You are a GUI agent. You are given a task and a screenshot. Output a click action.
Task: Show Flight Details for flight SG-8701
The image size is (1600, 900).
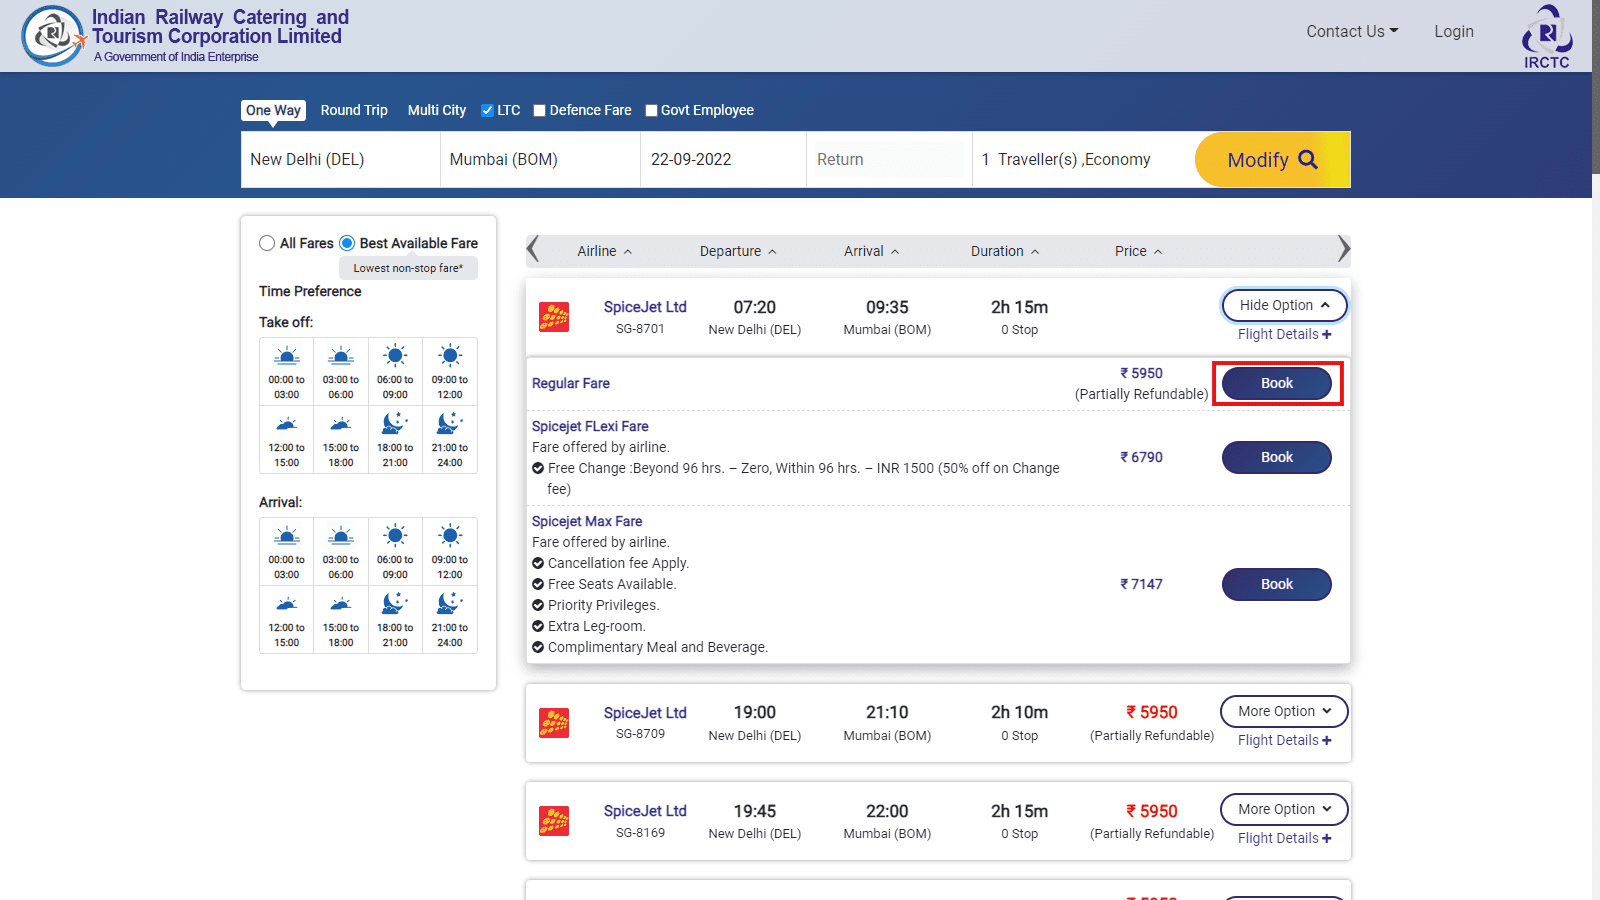[x=1284, y=334]
